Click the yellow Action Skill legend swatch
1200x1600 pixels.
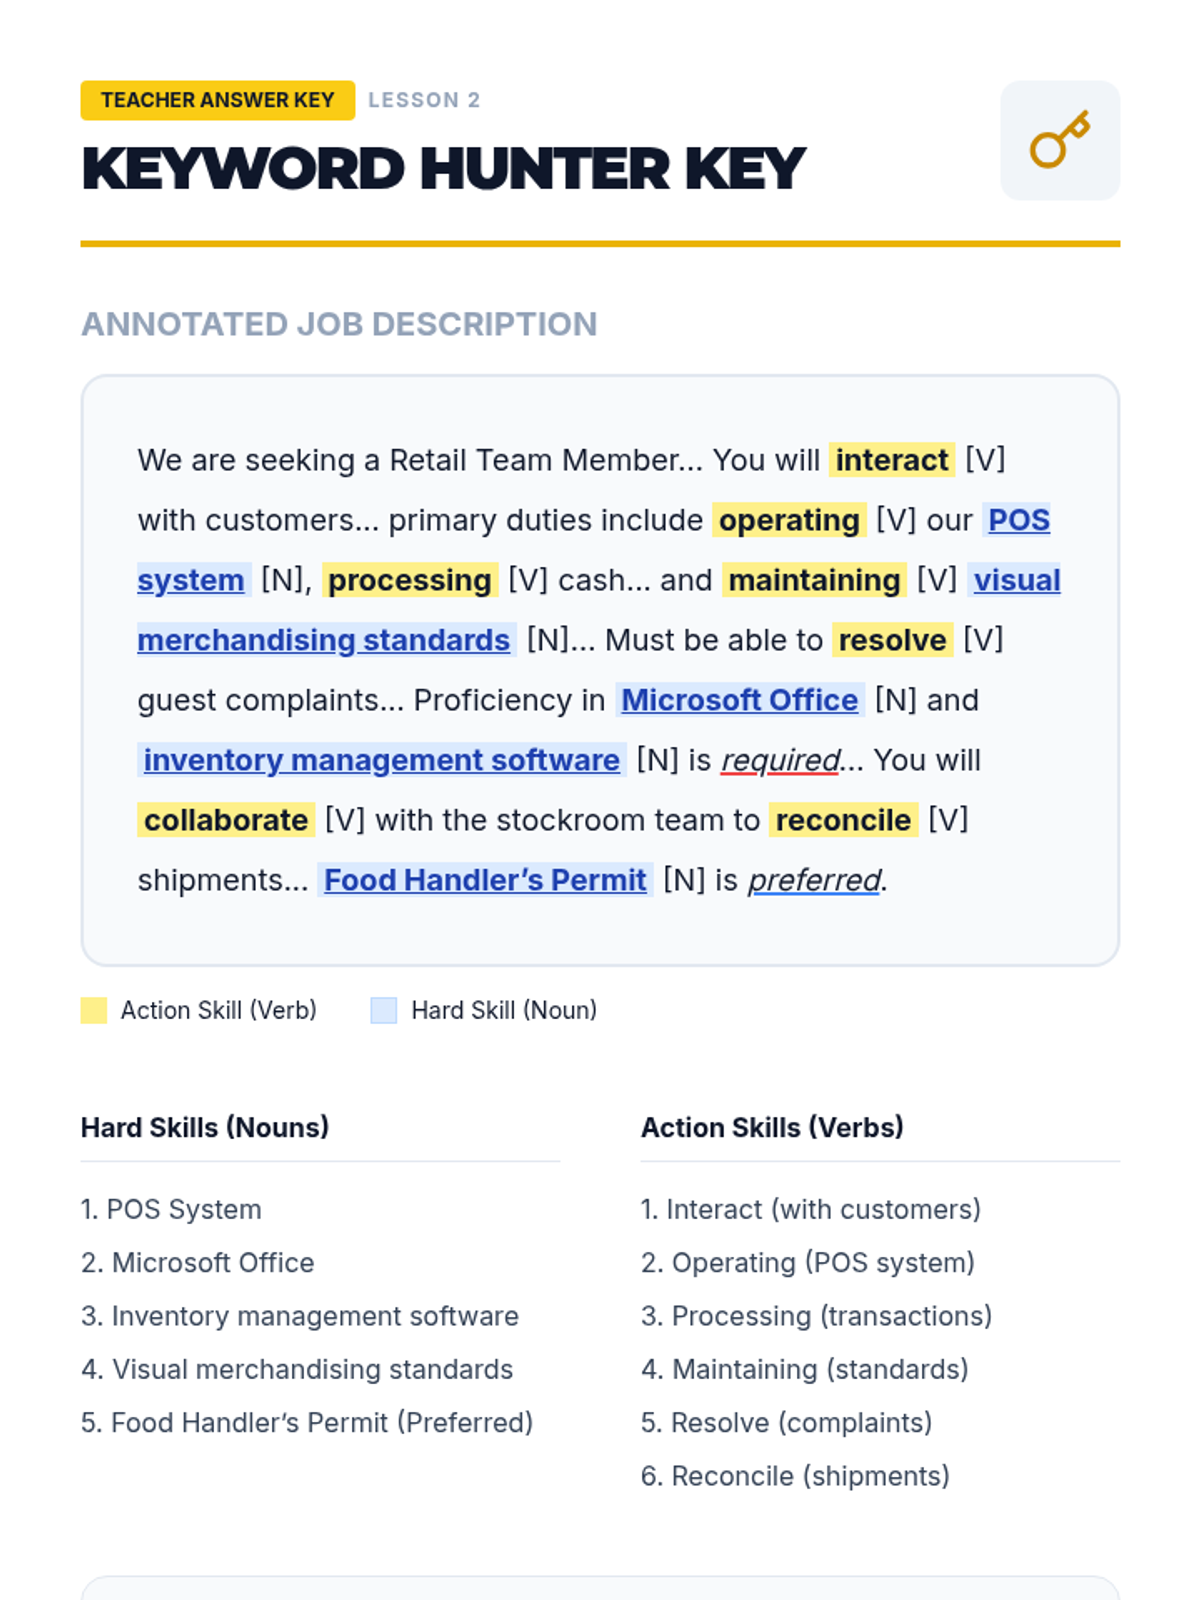pyautogui.click(x=94, y=1010)
